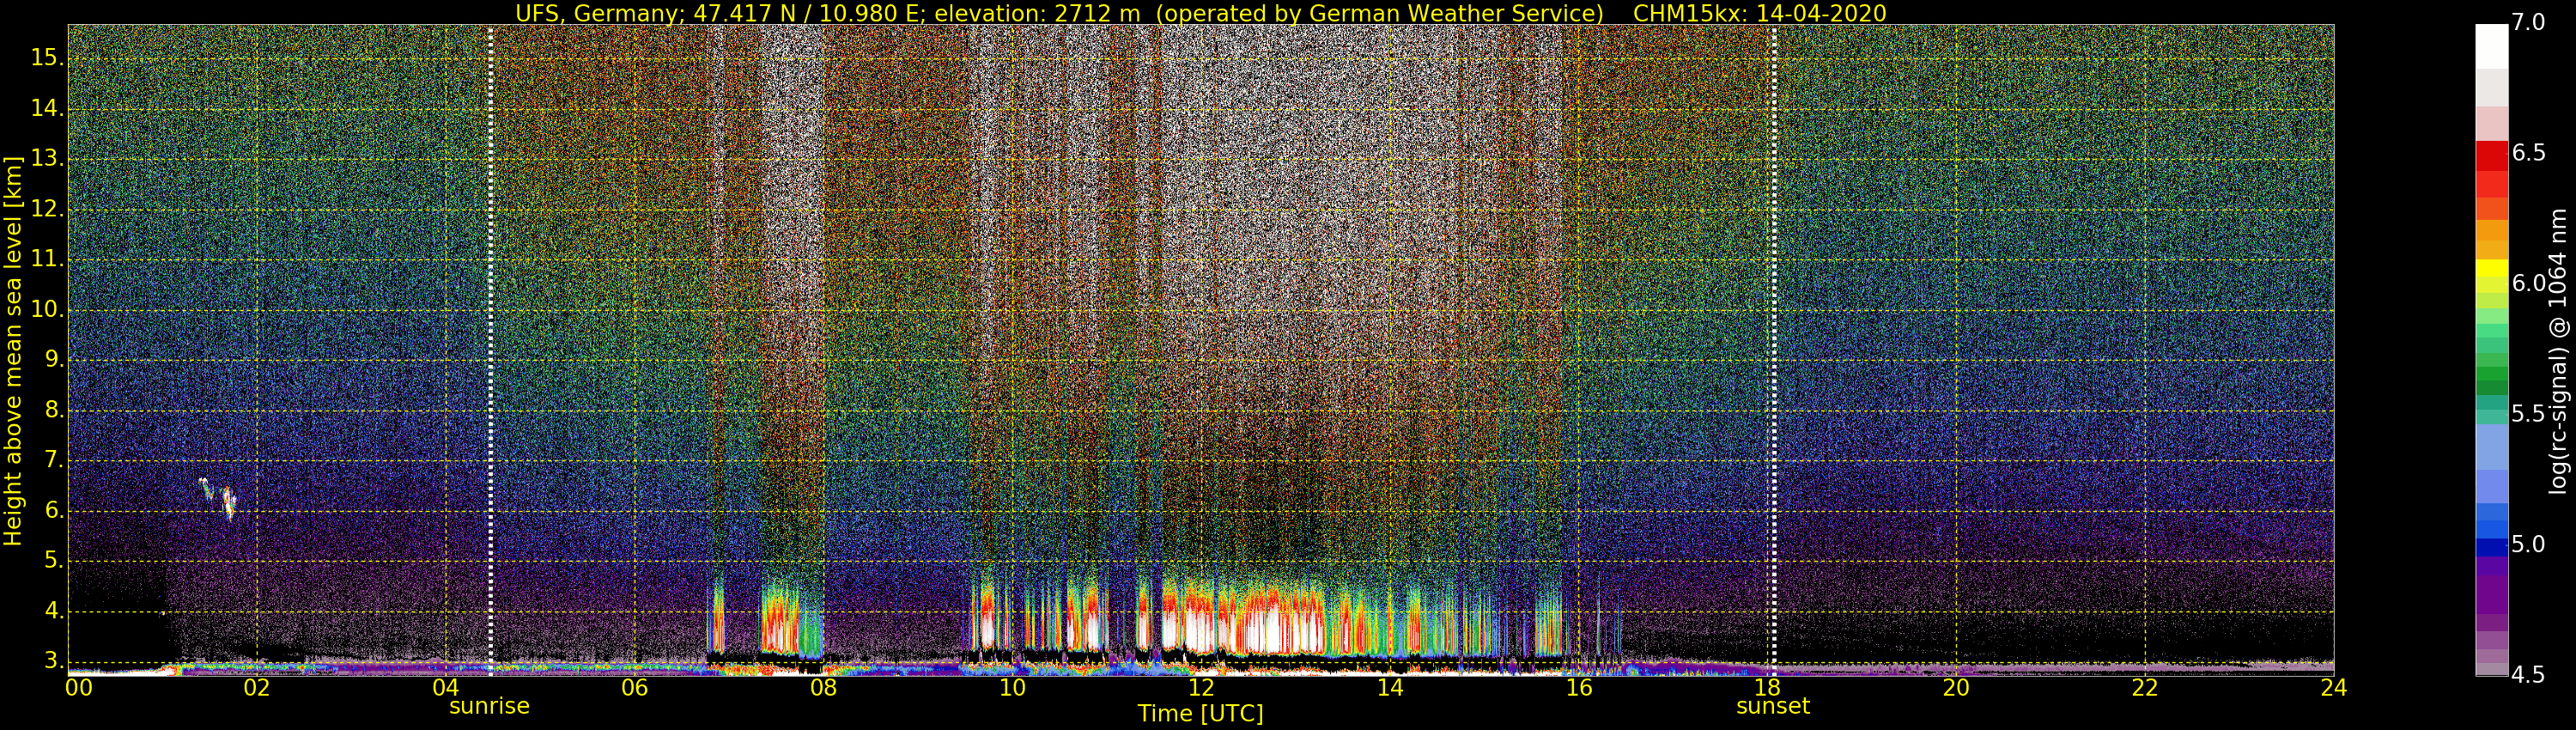Click the "3." height axis tick label
The image size is (2576, 730).
54,661
